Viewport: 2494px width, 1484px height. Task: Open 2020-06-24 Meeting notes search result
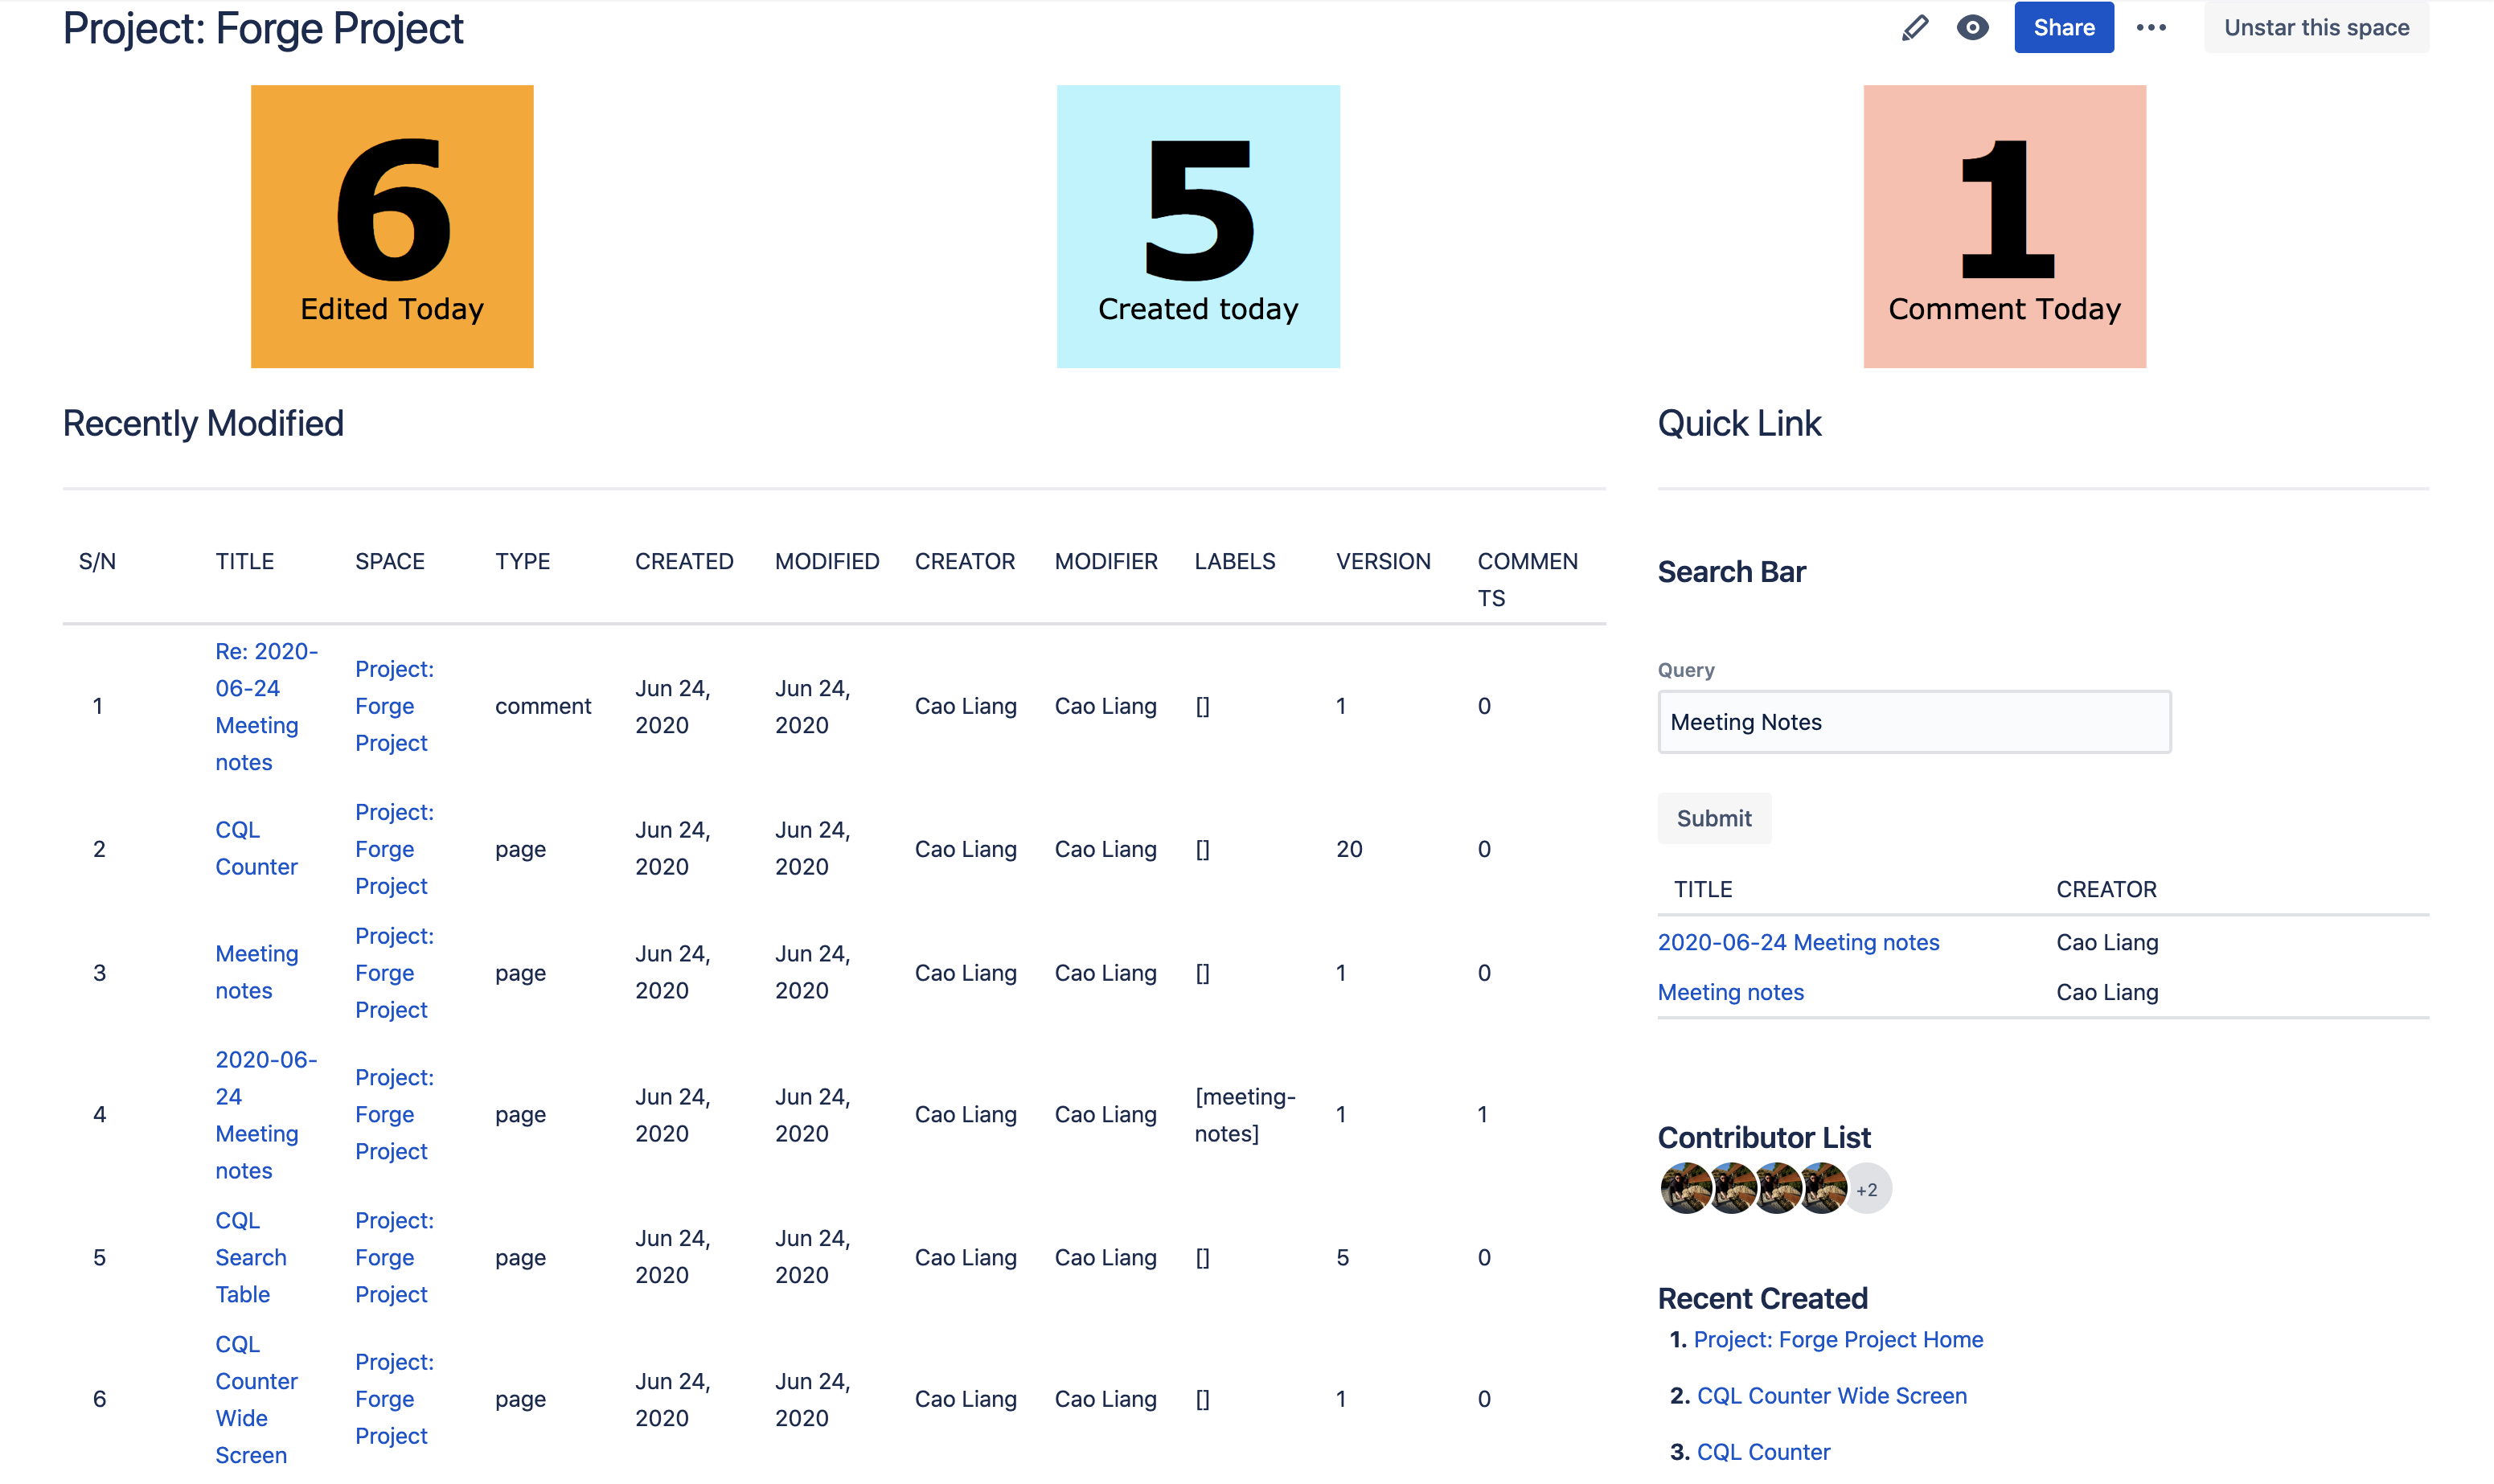(1798, 942)
